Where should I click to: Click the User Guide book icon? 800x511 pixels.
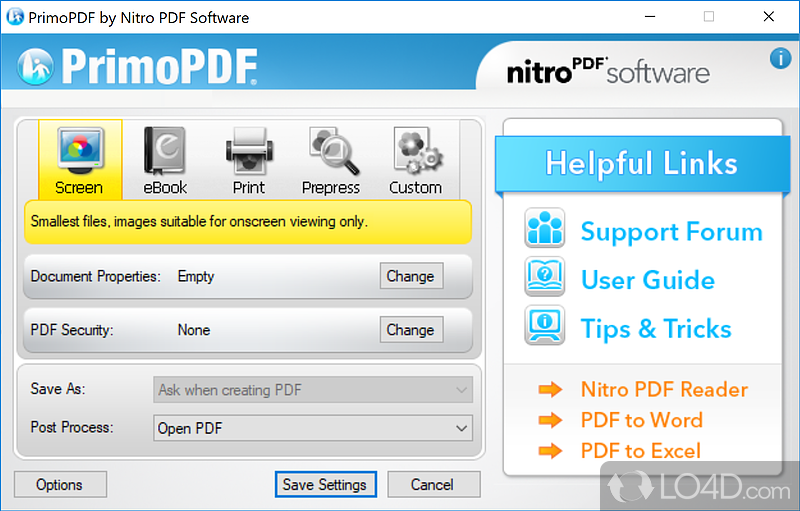[x=544, y=276]
